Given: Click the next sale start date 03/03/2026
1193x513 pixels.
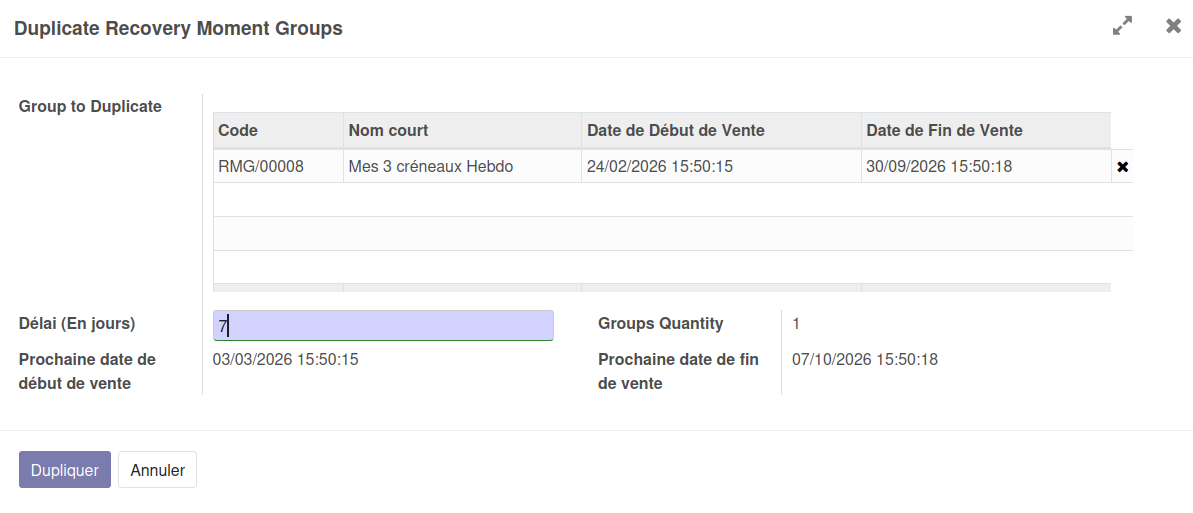Looking at the screenshot, I should pyautogui.click(x=286, y=359).
